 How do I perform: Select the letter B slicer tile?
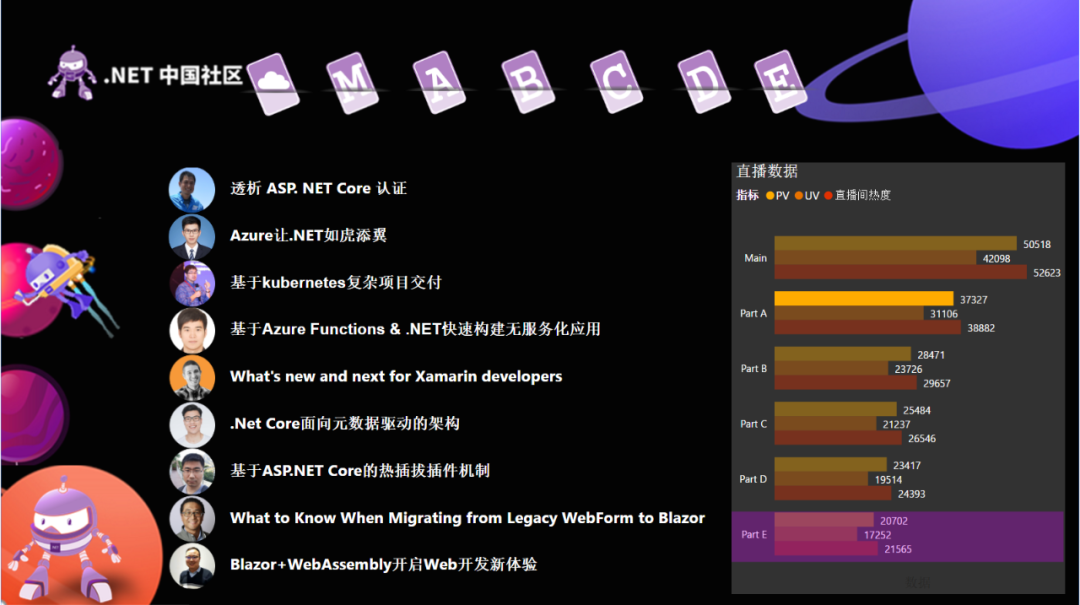(528, 82)
